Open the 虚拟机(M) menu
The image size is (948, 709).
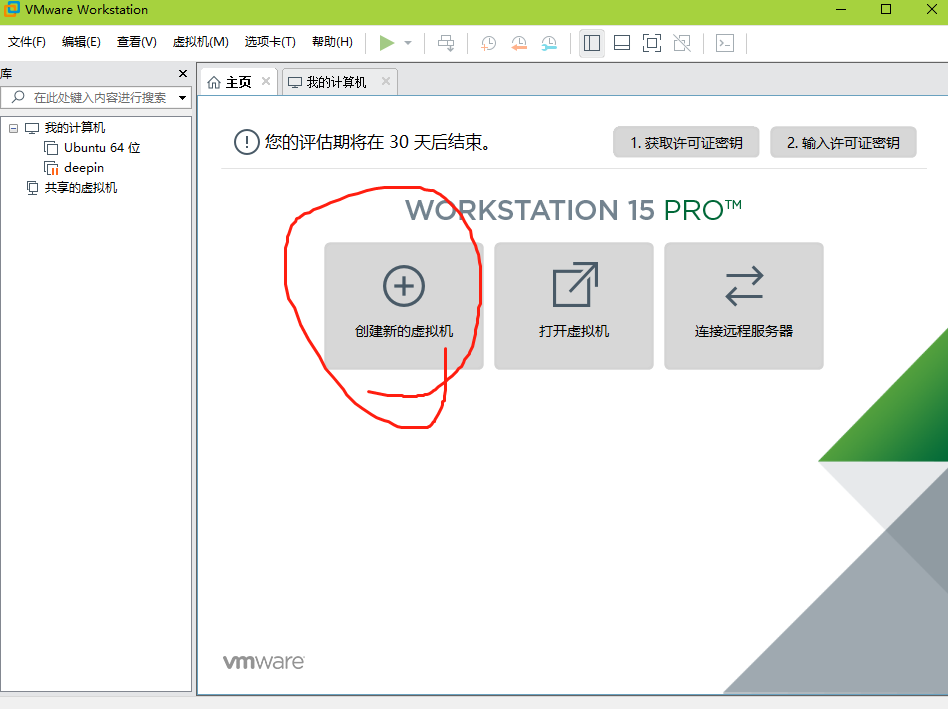tap(201, 42)
